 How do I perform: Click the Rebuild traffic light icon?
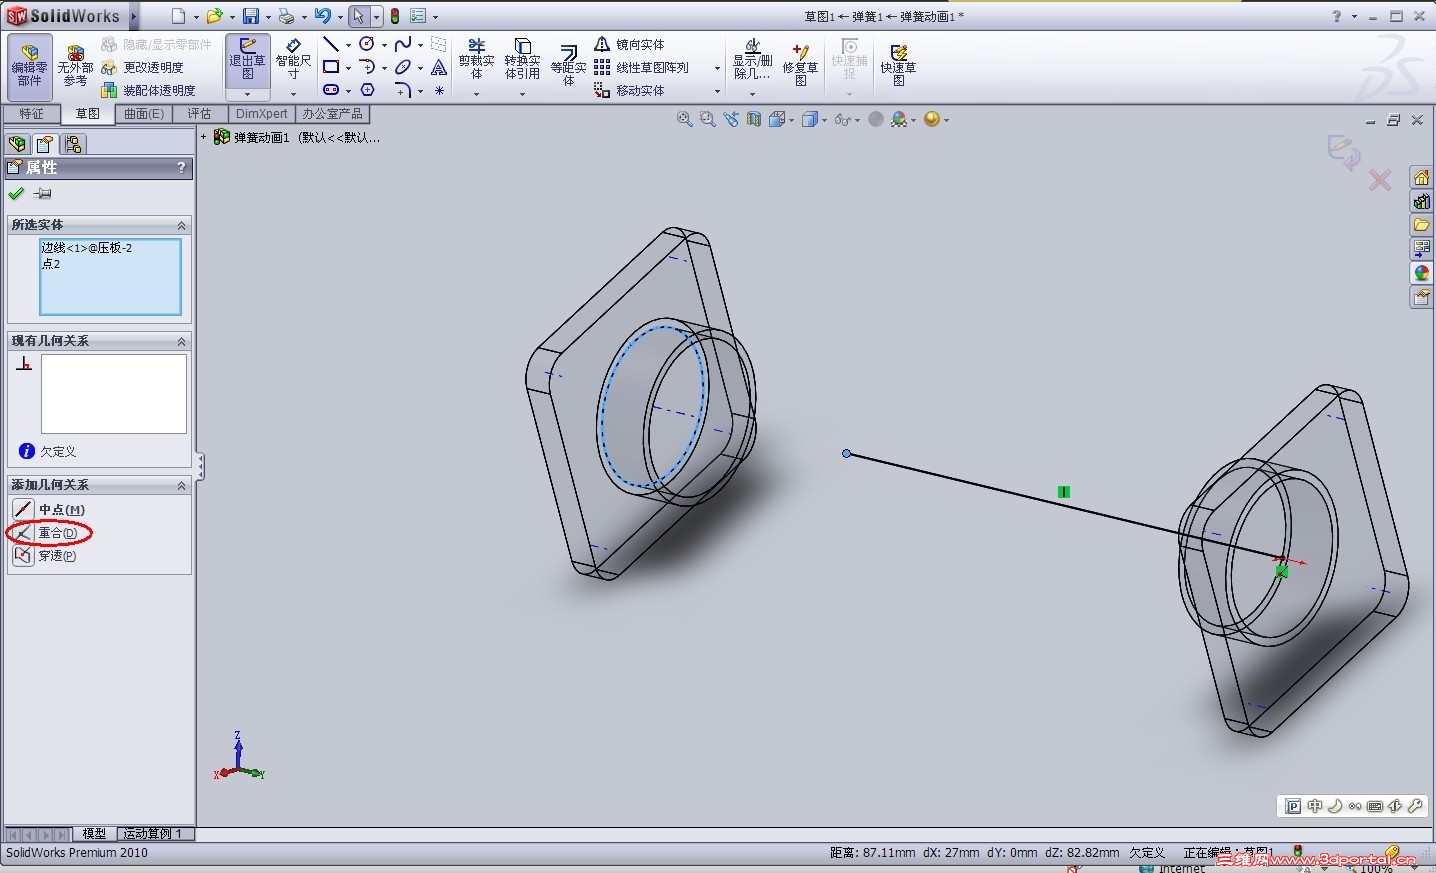pos(395,16)
